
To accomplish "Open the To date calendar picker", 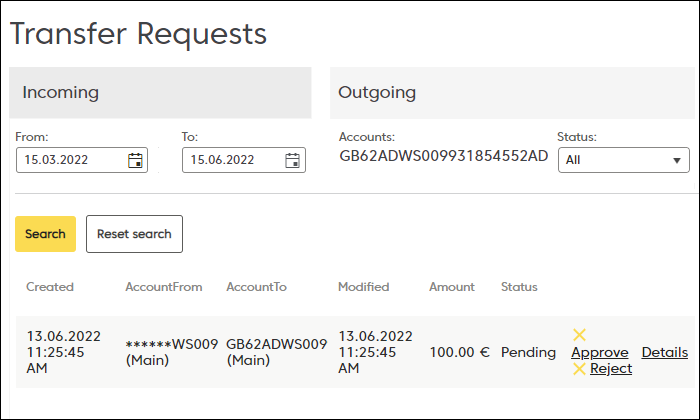I will click(x=292, y=160).
